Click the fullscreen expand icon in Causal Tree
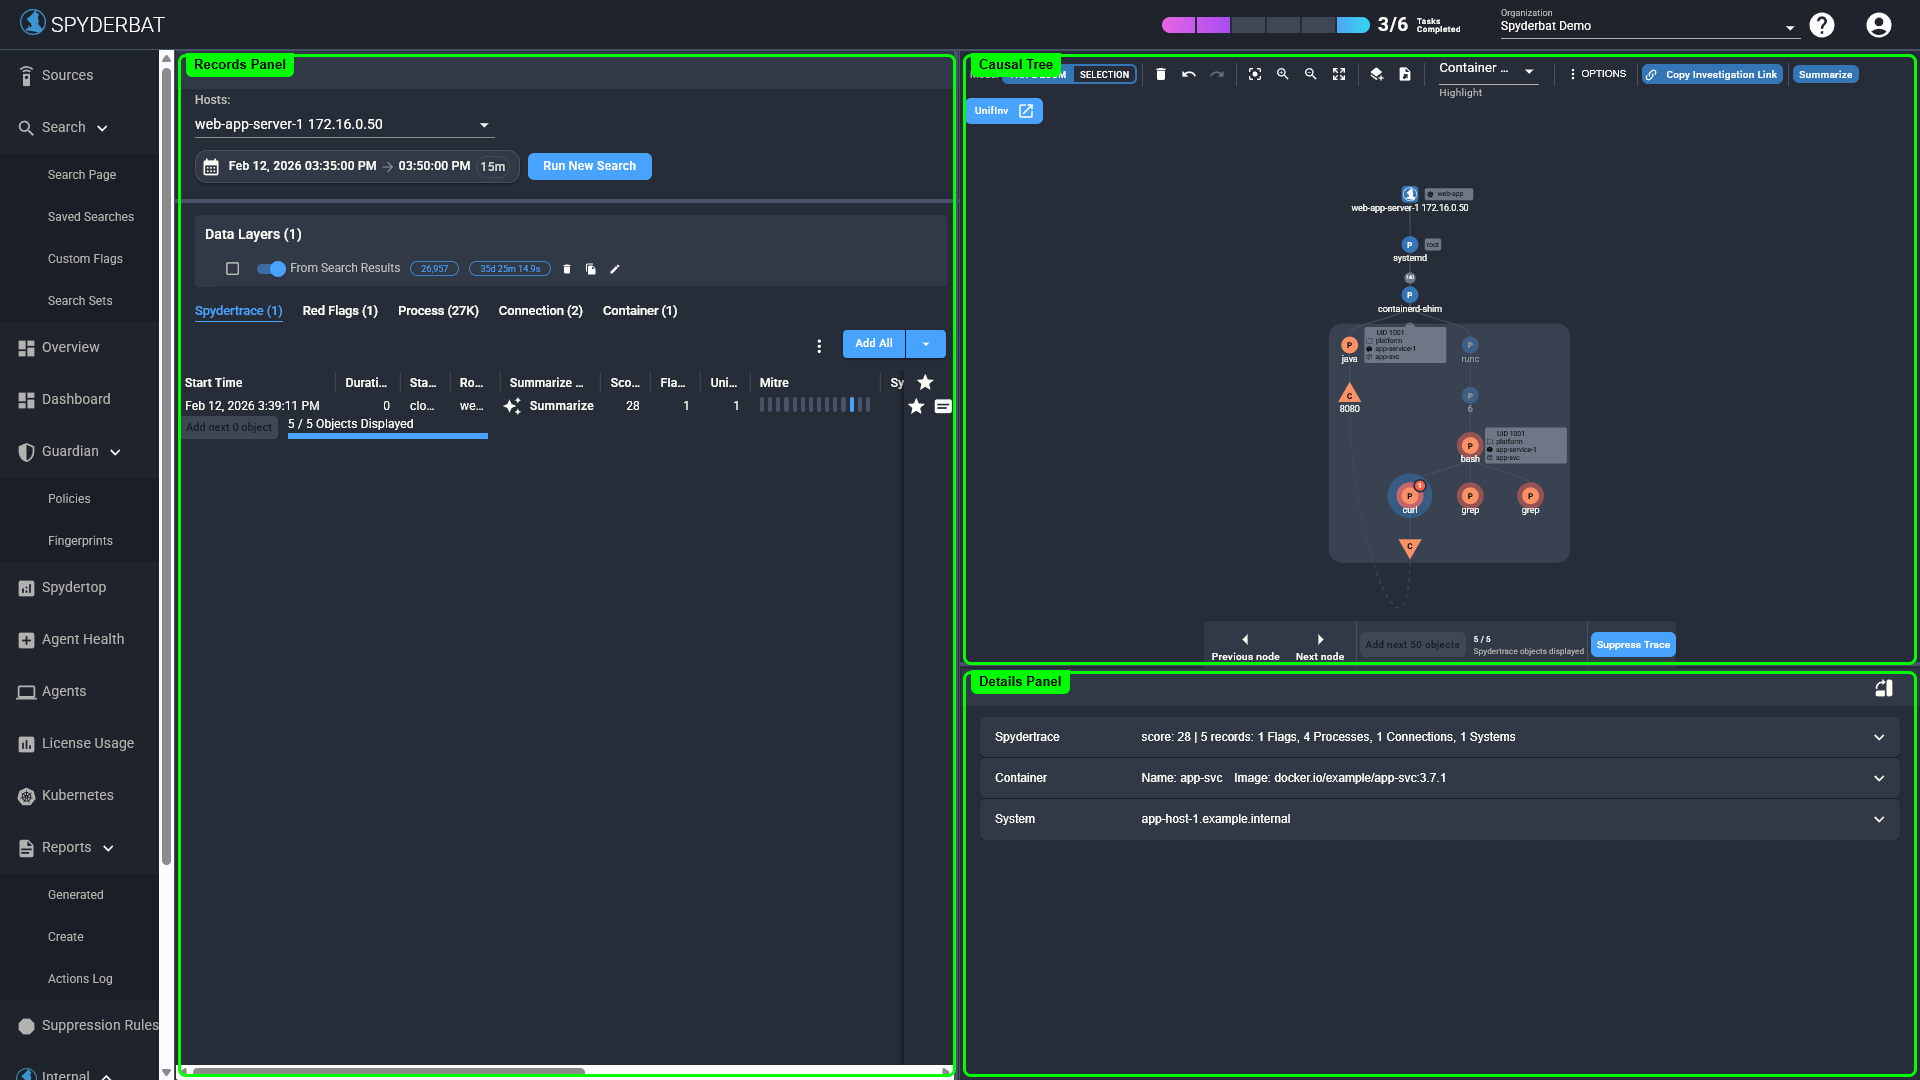 pos(1339,74)
